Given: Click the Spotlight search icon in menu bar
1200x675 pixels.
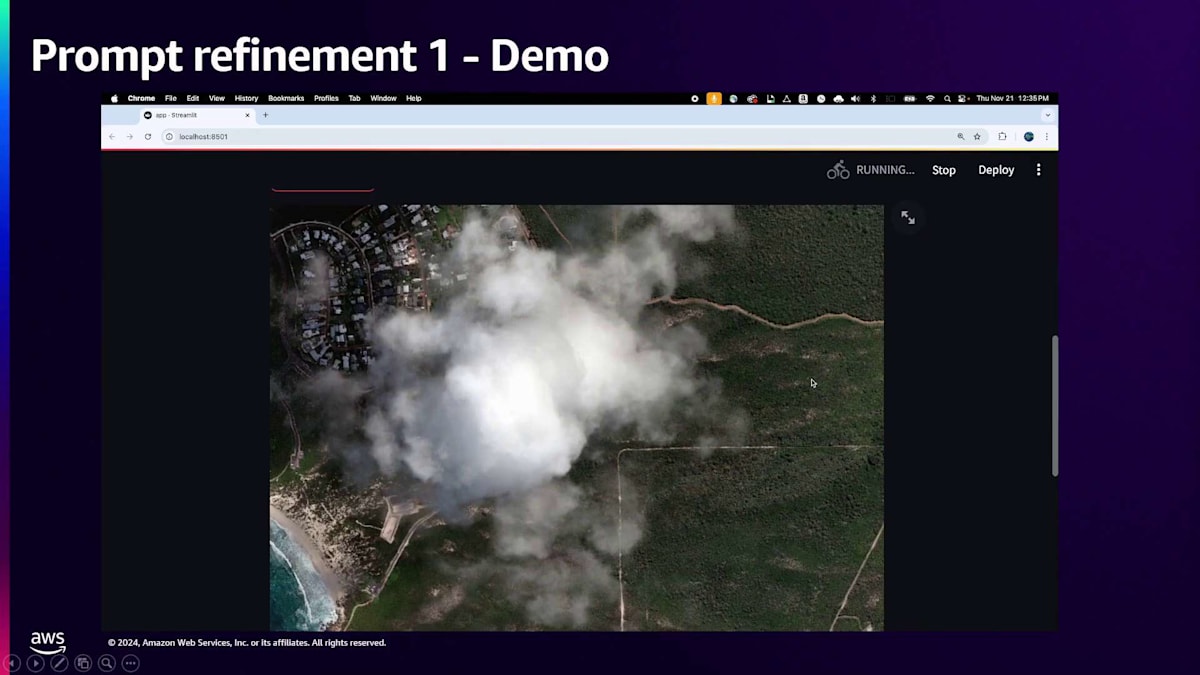Looking at the screenshot, I should point(947,99).
